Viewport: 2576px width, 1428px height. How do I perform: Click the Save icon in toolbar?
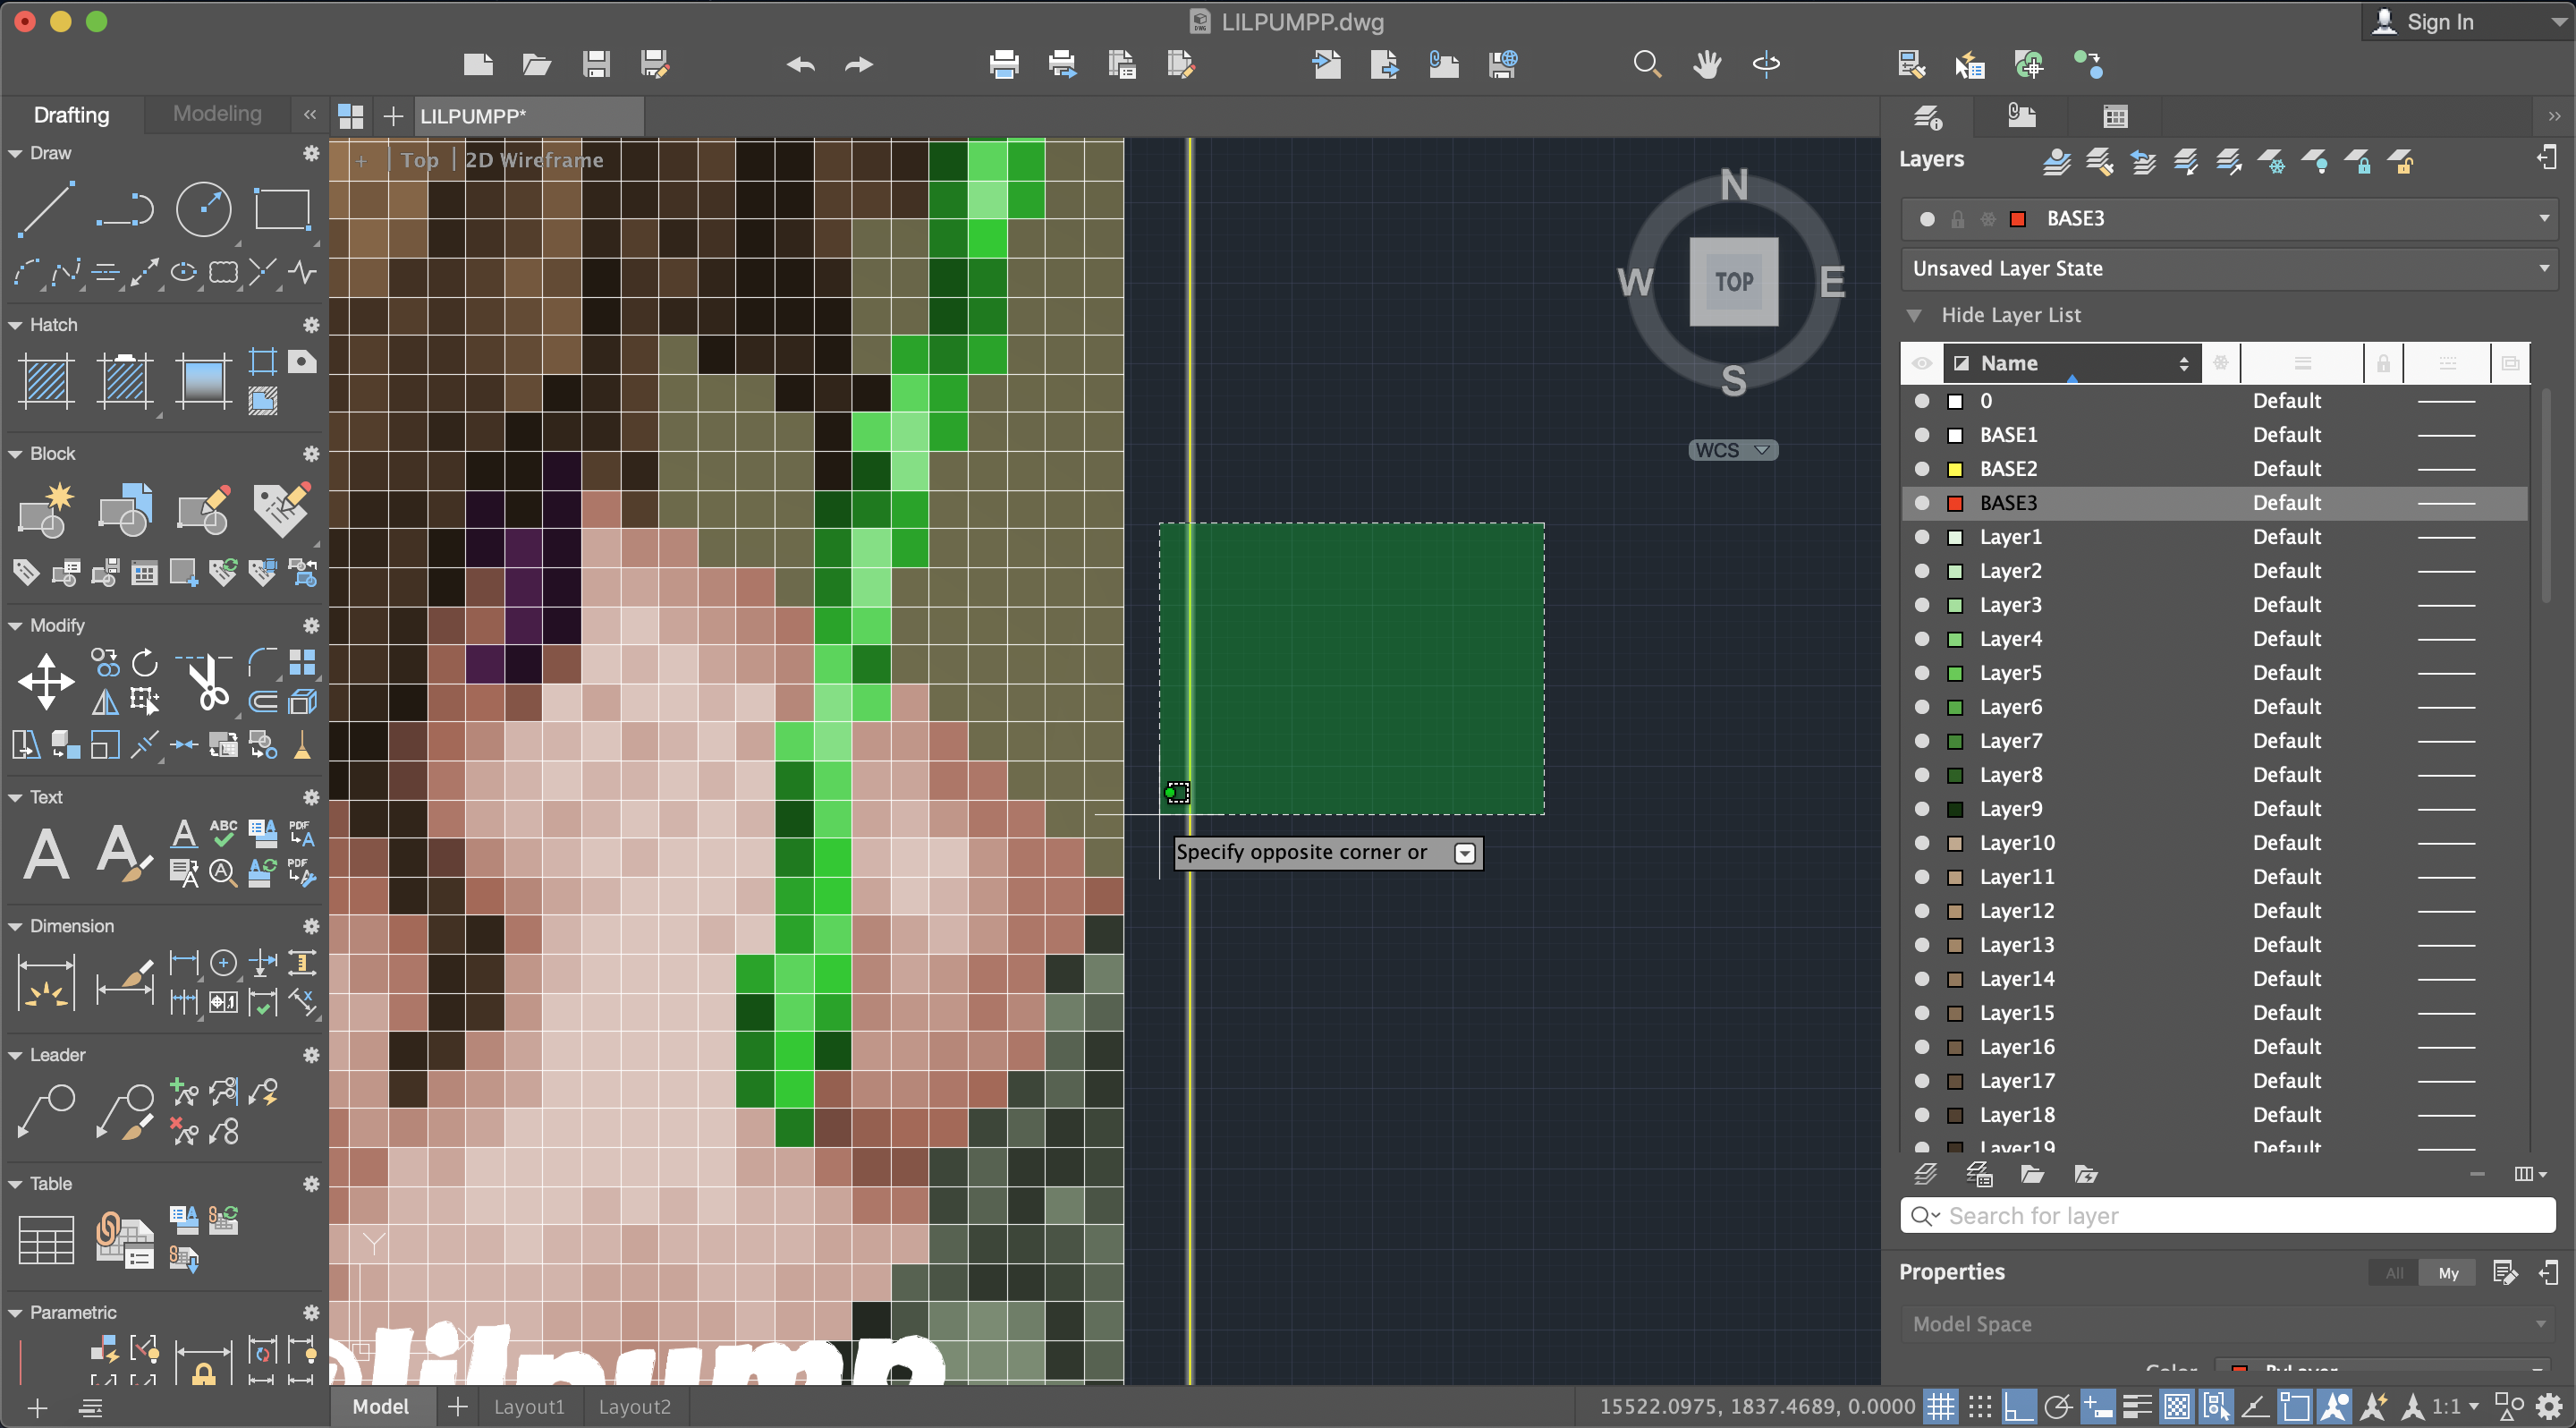pos(596,65)
